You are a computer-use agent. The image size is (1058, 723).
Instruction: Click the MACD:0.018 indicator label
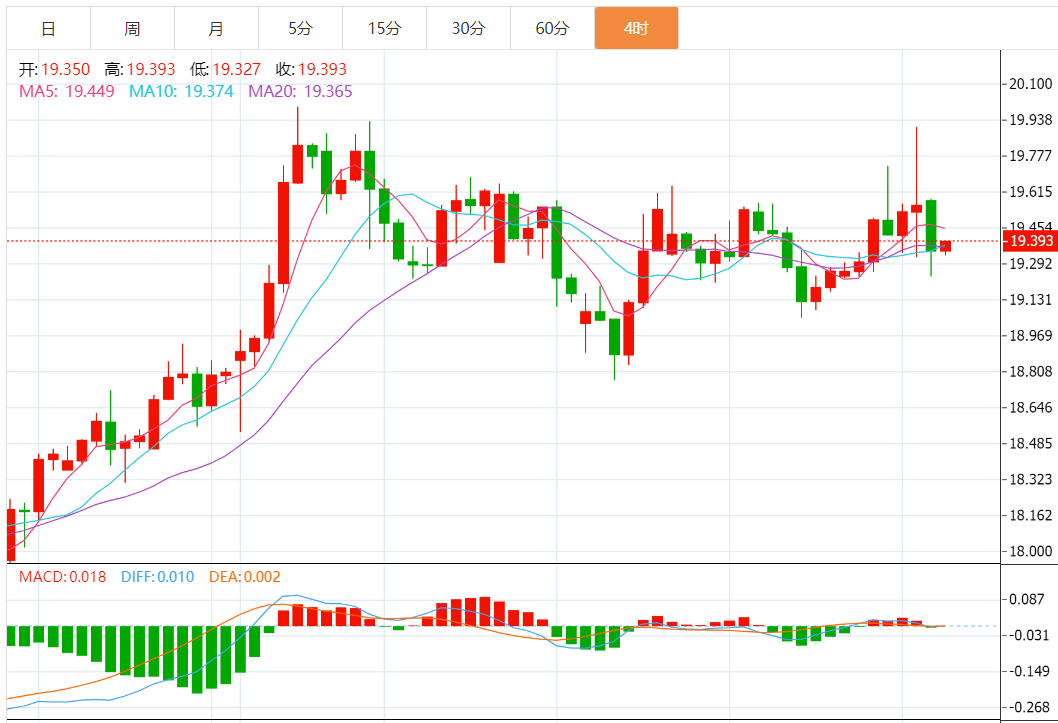coord(62,577)
